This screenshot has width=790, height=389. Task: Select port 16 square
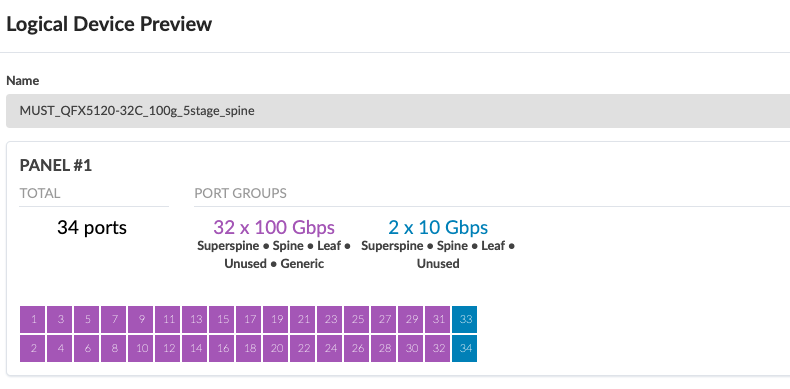(222, 349)
